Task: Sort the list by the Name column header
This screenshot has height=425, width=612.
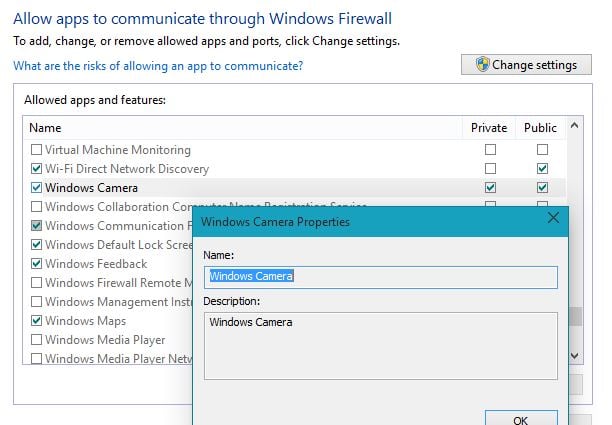Action: tap(45, 128)
